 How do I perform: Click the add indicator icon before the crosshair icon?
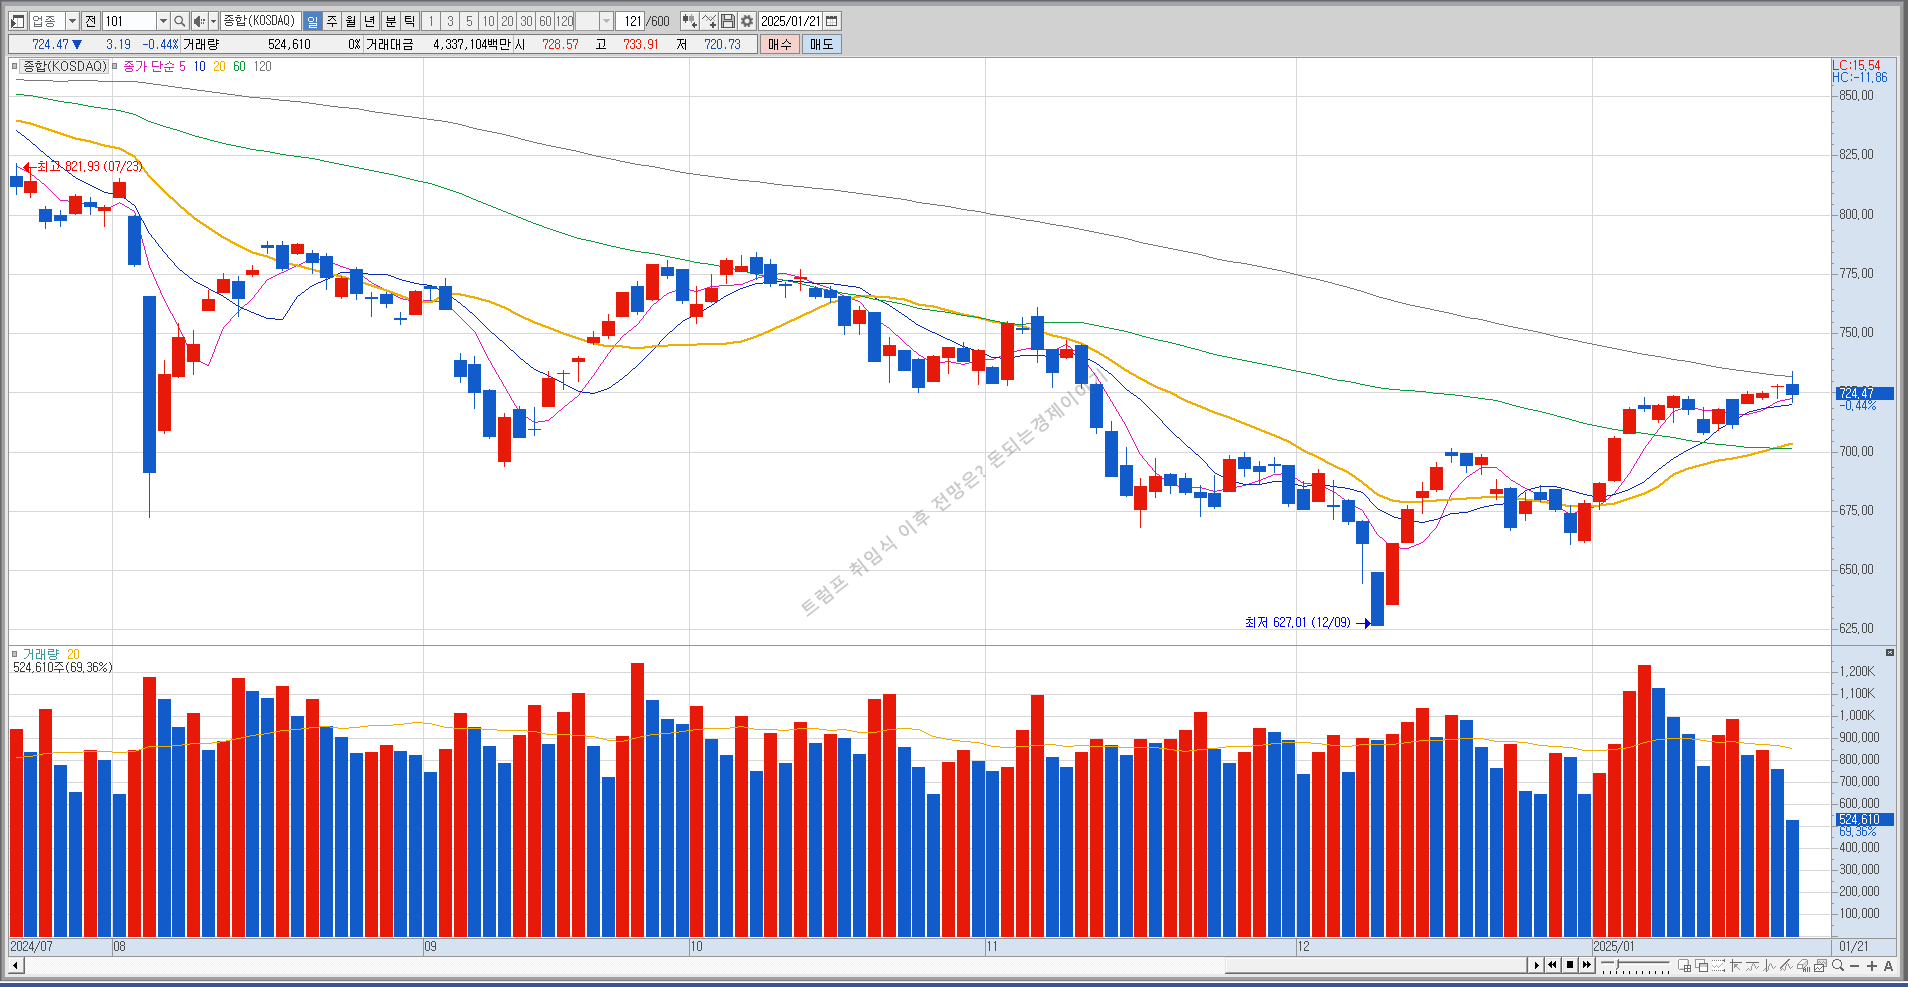[x=689, y=21]
